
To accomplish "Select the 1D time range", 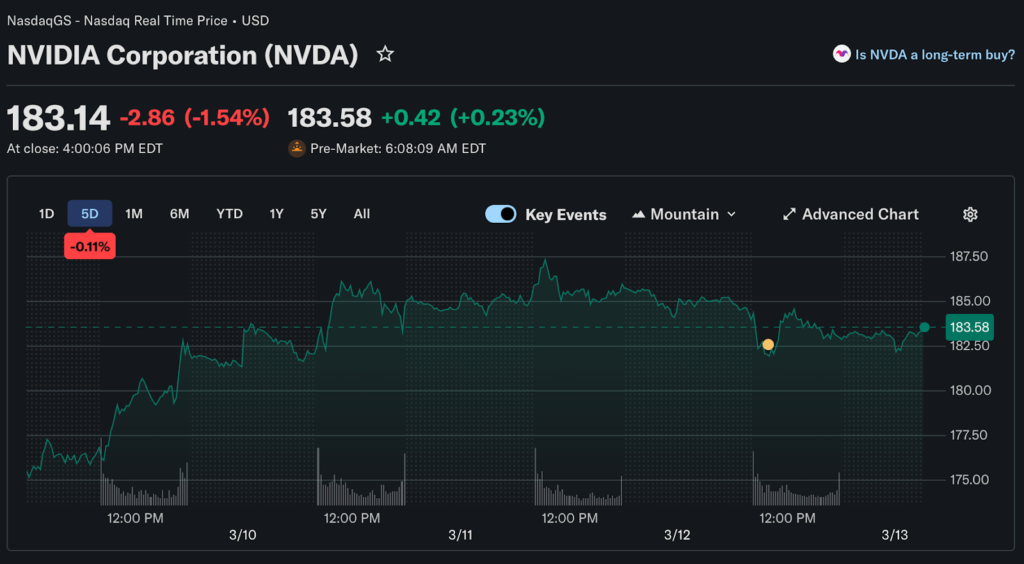I will pyautogui.click(x=46, y=213).
